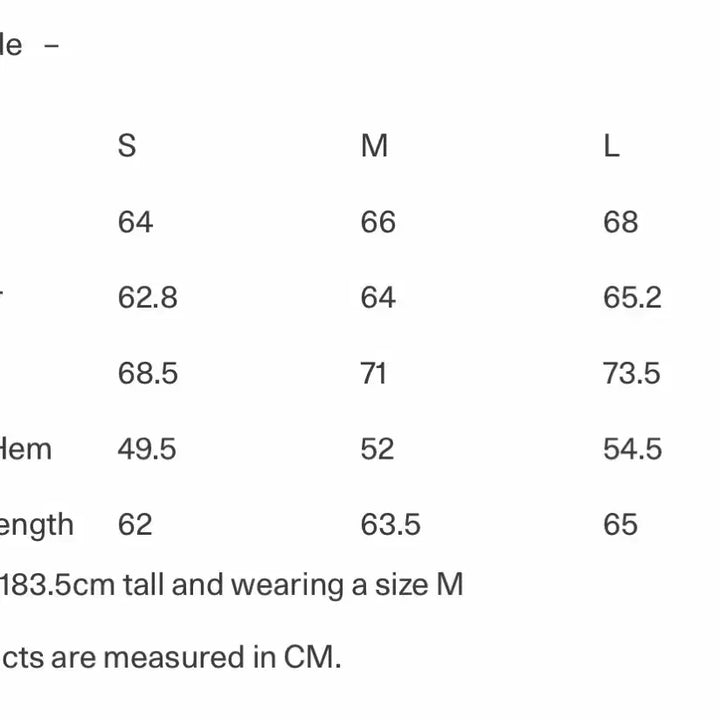This screenshot has height=720, width=720.
Task: Click the Length row label
Action: click(x=37, y=525)
